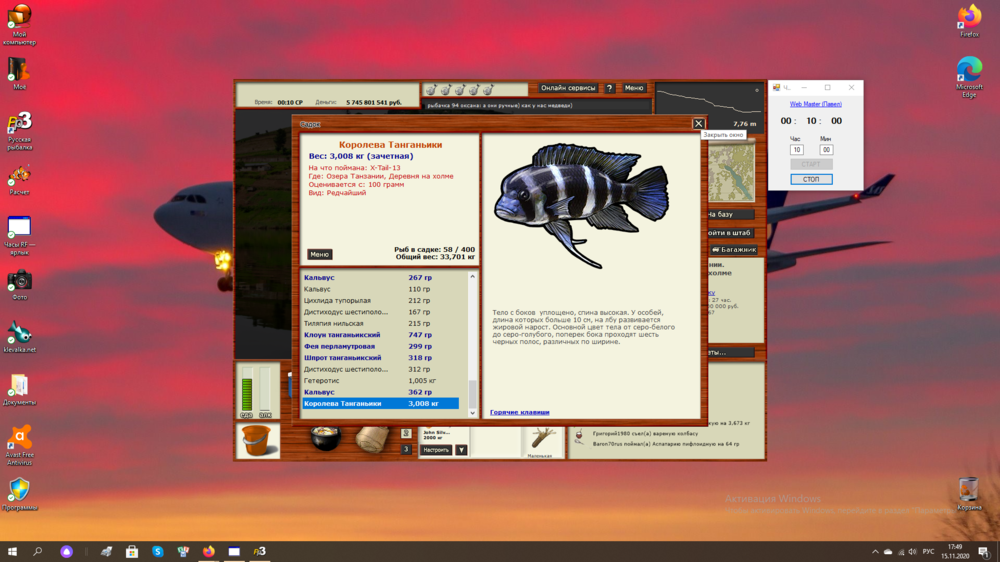Open Avast Free Antivirus desktop icon
This screenshot has width=1000, height=562.
coord(19,446)
